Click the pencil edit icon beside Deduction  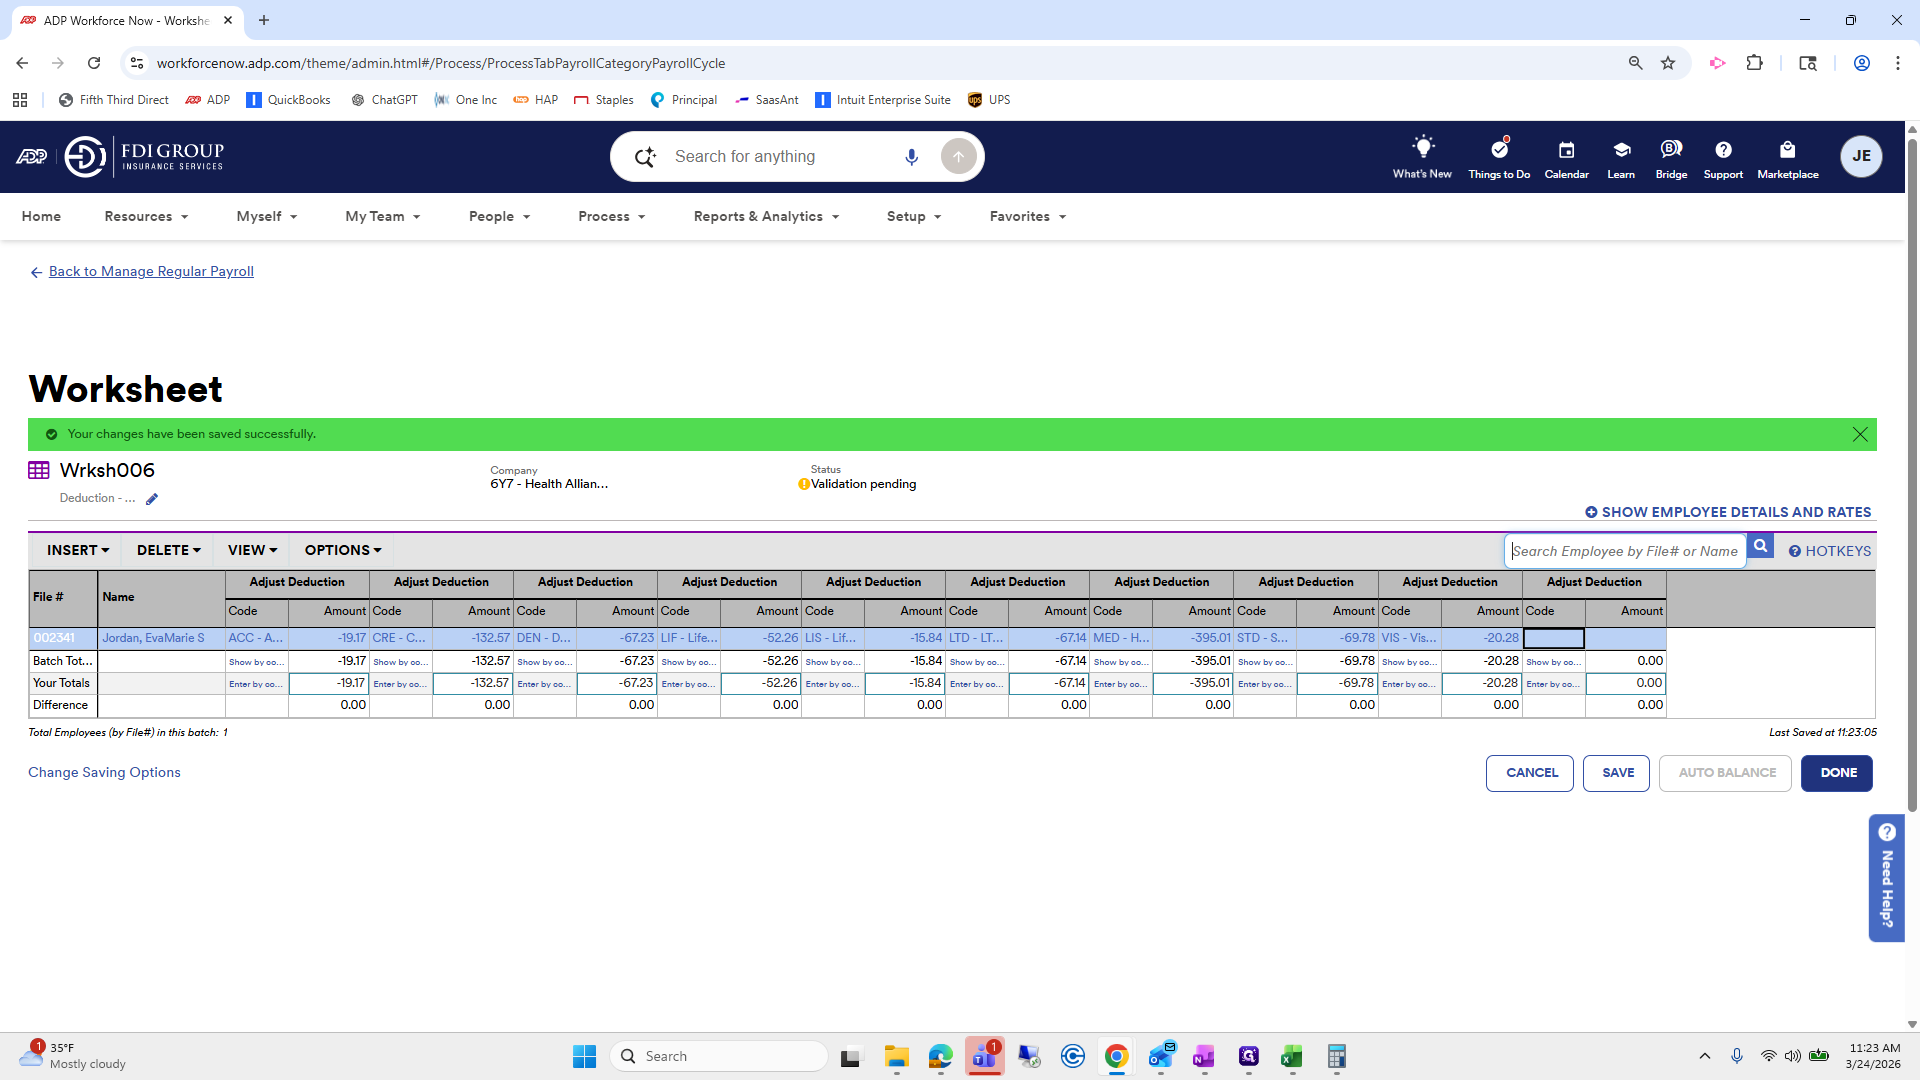152,499
